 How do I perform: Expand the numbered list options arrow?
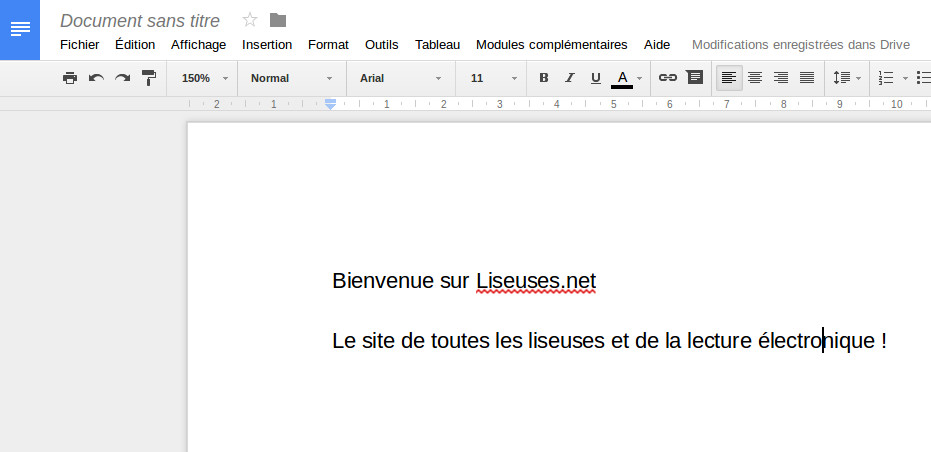(905, 78)
